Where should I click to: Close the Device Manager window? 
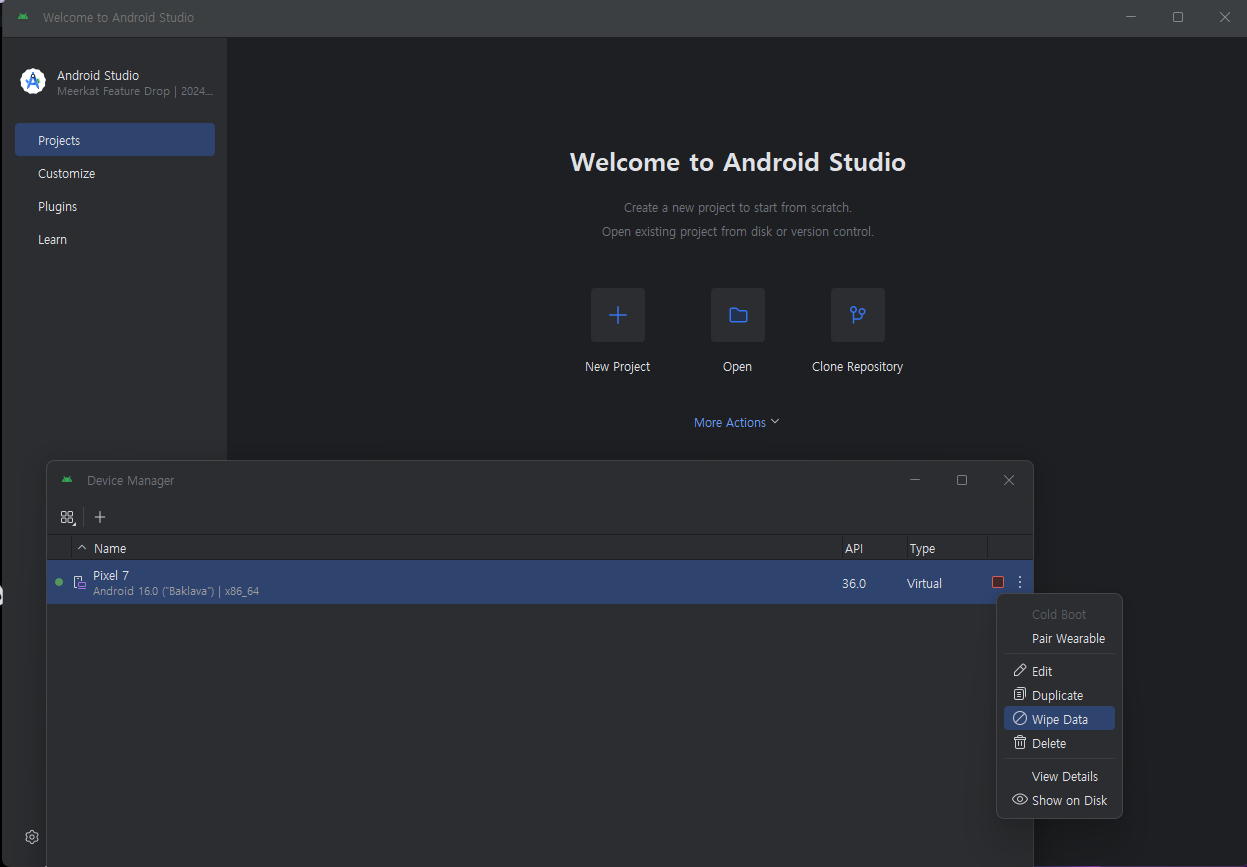pos(1009,480)
